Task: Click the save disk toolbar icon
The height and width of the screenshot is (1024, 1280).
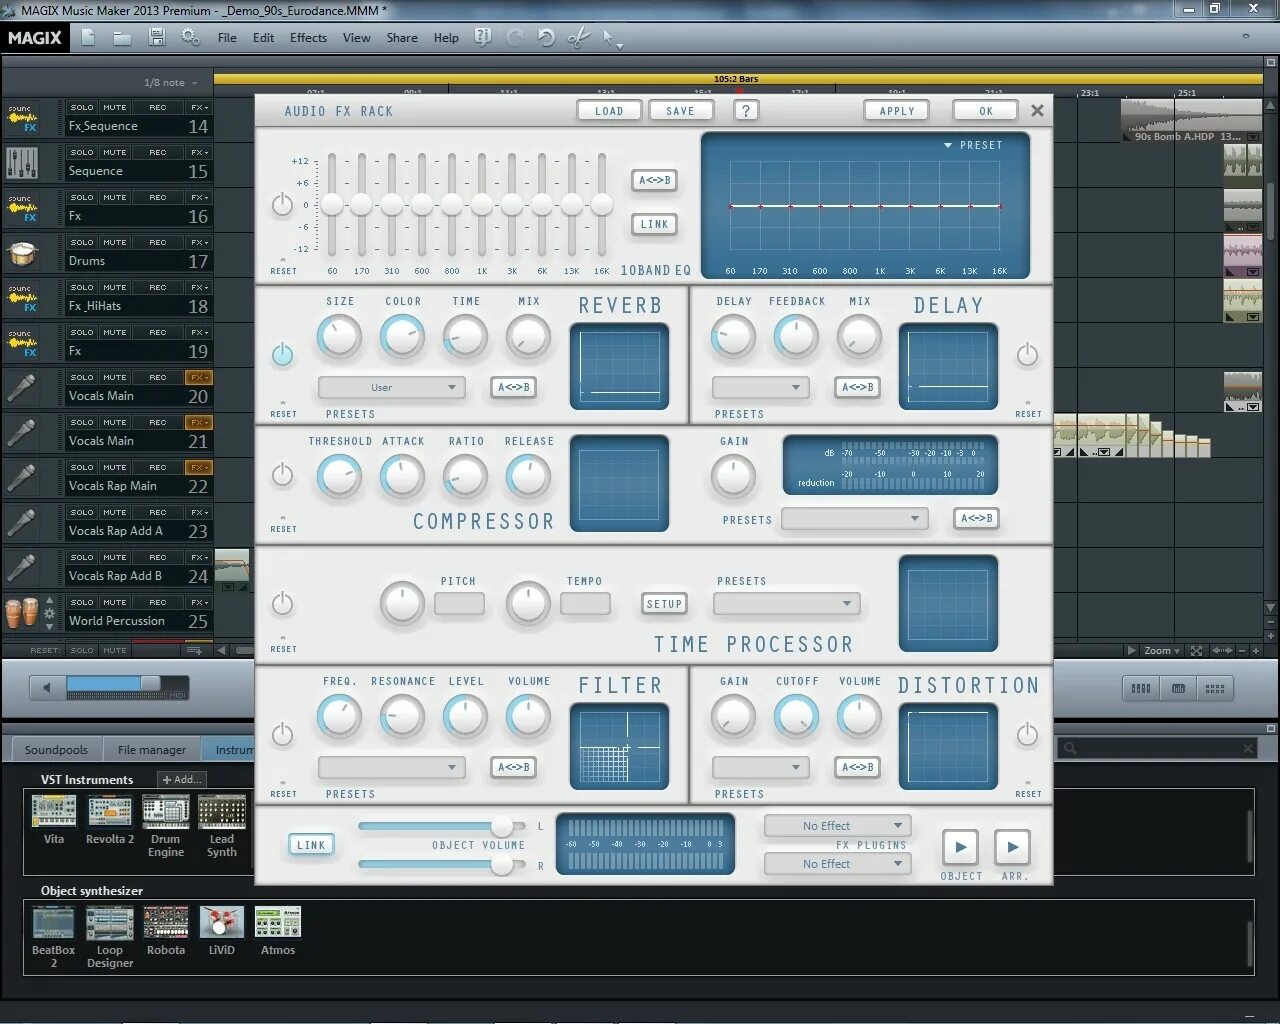Action: coord(157,37)
